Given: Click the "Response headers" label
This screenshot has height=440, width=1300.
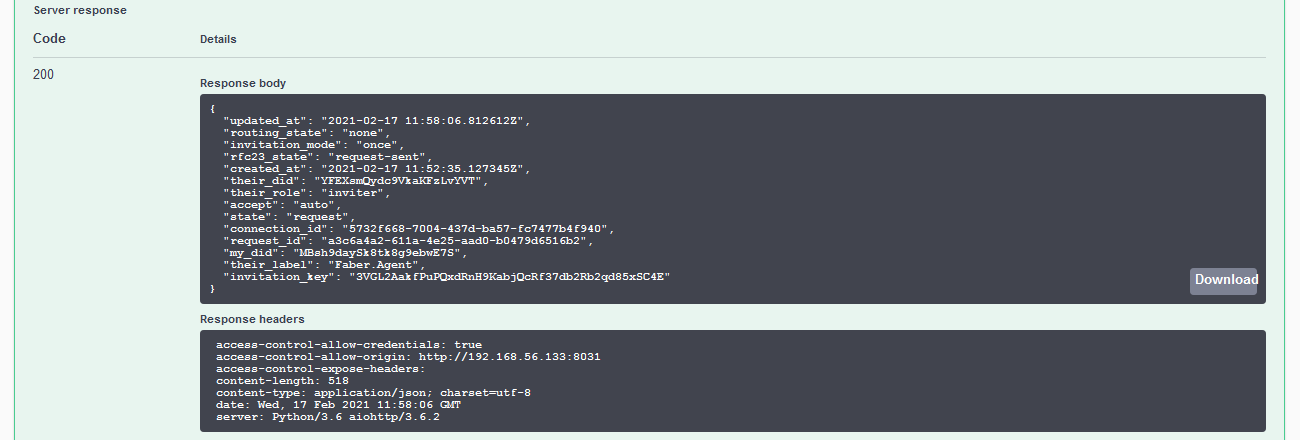Looking at the screenshot, I should point(252,319).
